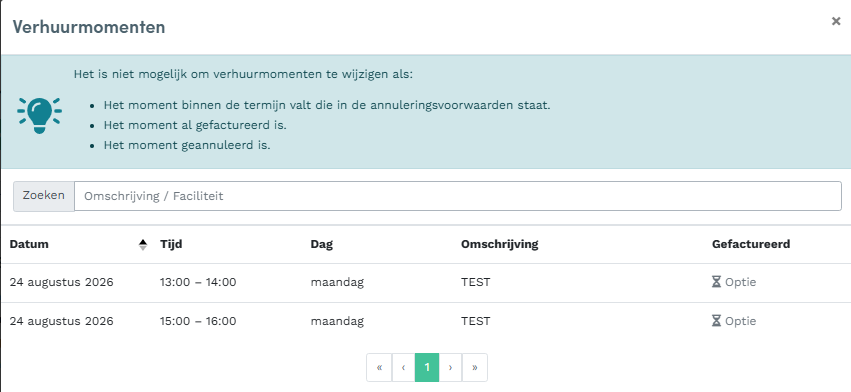
Task: Click hourglass icon on 15:00 – 16:00 row
Action: (716, 321)
